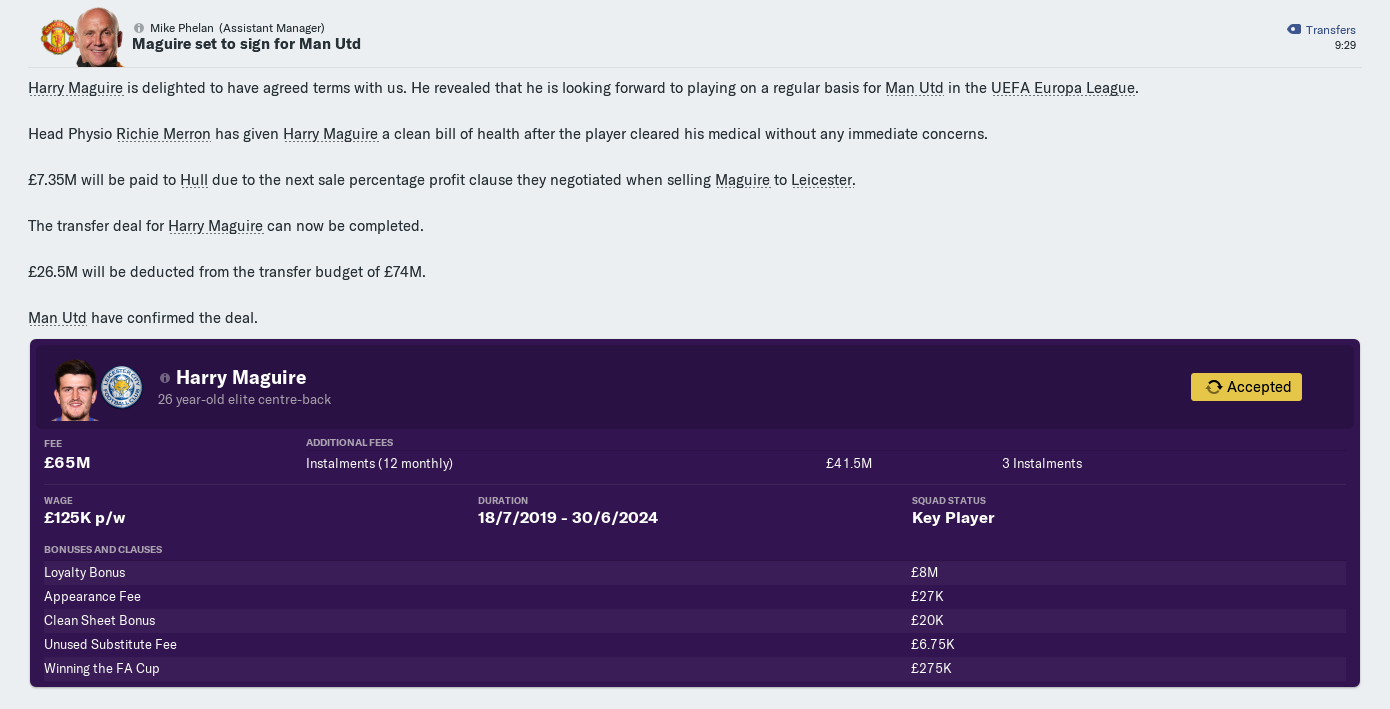Click Harry Maguire's face photo in the transfer card
Viewport: 1390px width, 709px height.
pyautogui.click(x=76, y=390)
